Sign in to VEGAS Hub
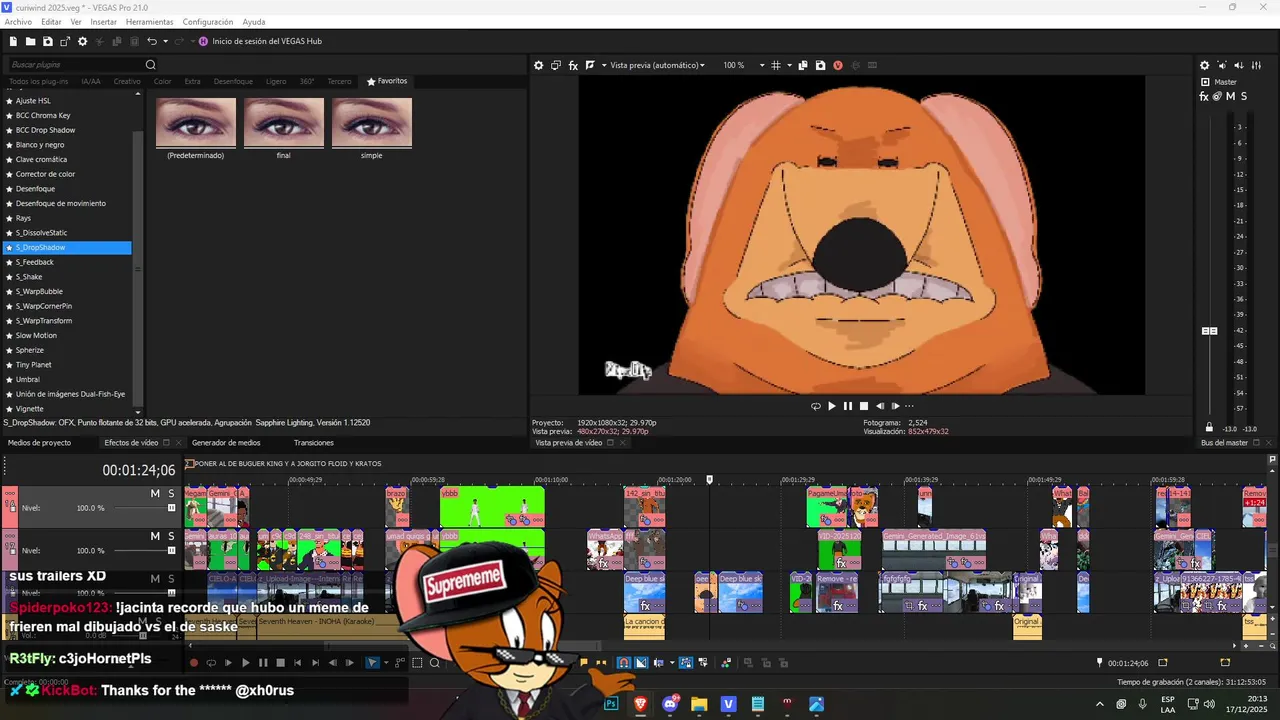1280x720 pixels. tap(260, 41)
